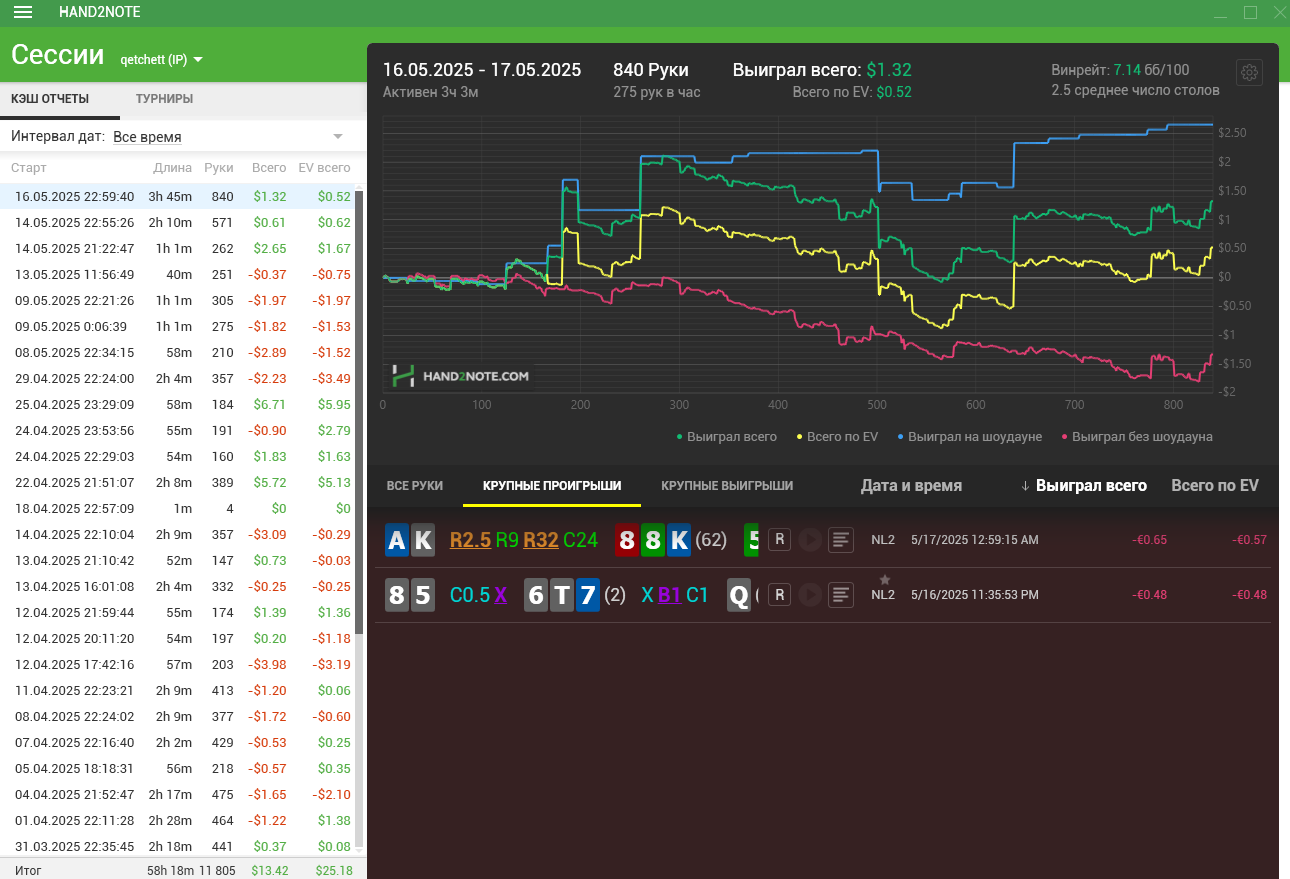Sort sessions by Всего column header
The image size is (1290, 879).
click(269, 168)
